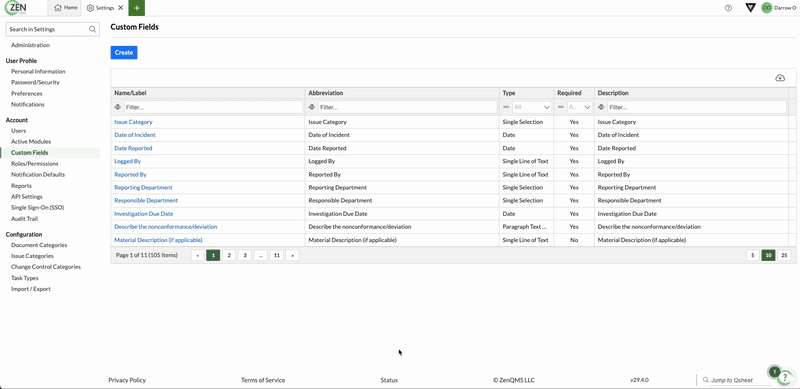Click the Description filter text box
The width and height of the screenshot is (800, 389).
coord(696,107)
